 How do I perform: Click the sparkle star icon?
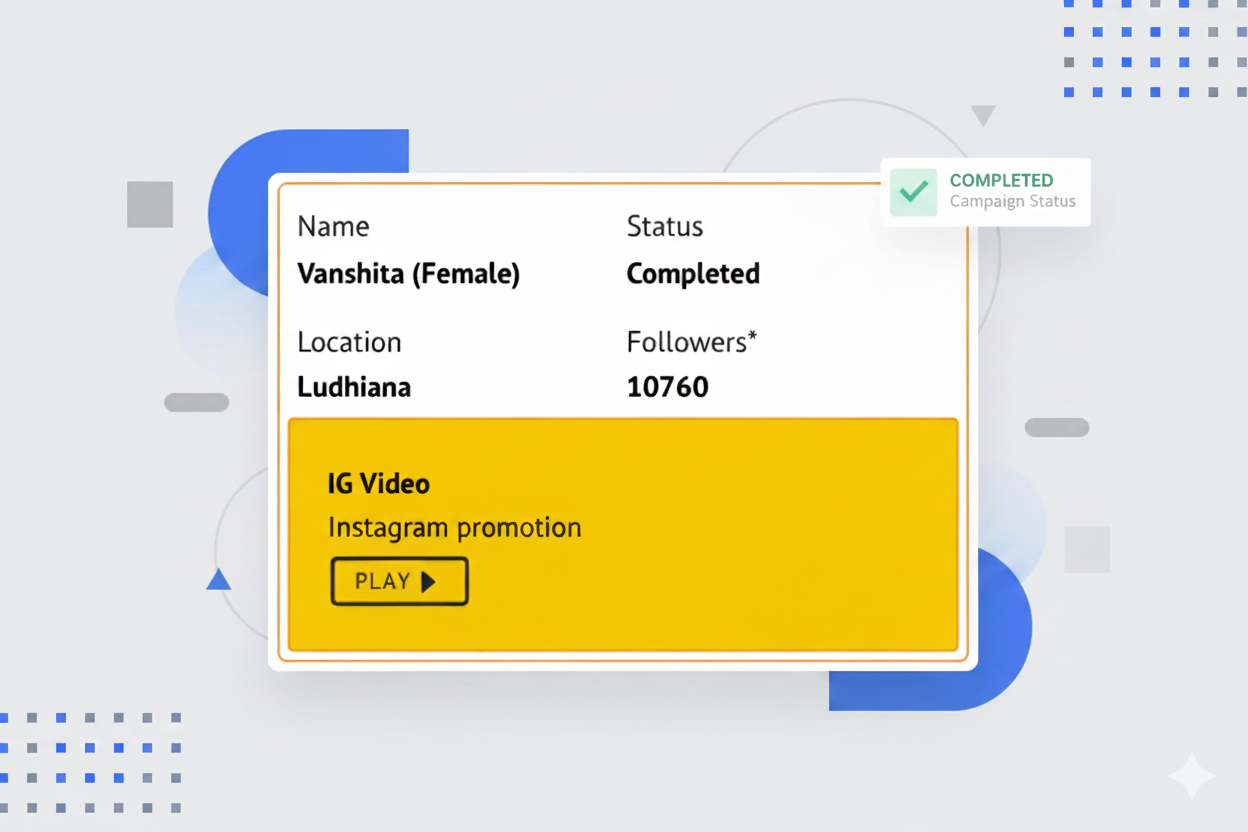(x=1191, y=776)
